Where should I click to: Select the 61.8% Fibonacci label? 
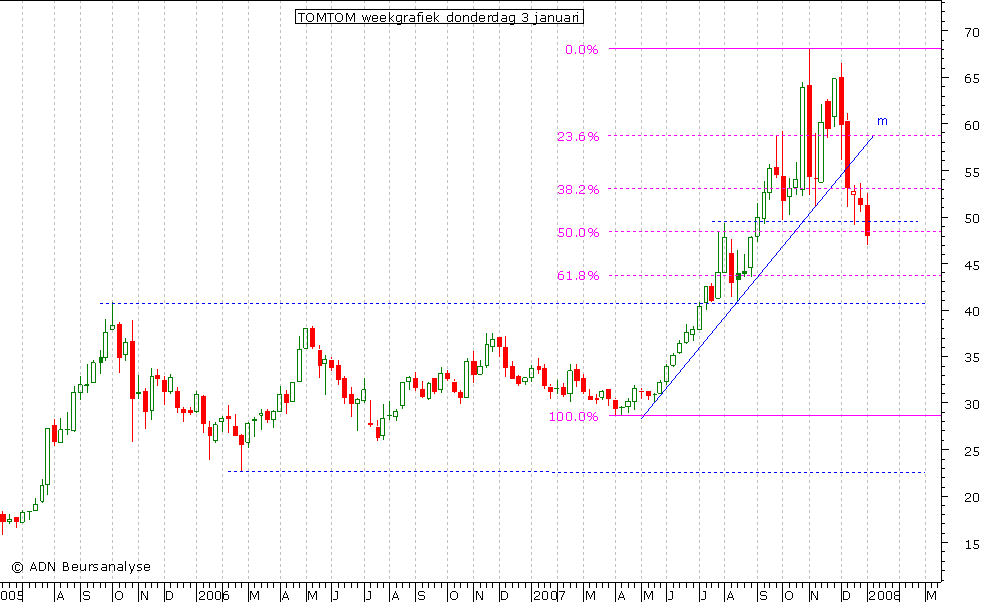pyautogui.click(x=578, y=276)
